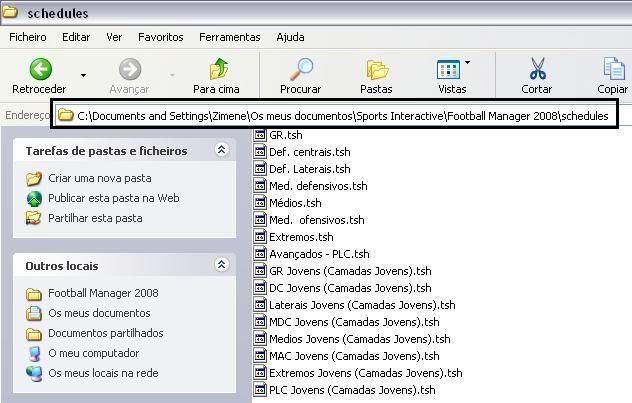Image resolution: width=632 pixels, height=403 pixels.
Task: Click the folder icon in address bar
Action: pos(65,115)
